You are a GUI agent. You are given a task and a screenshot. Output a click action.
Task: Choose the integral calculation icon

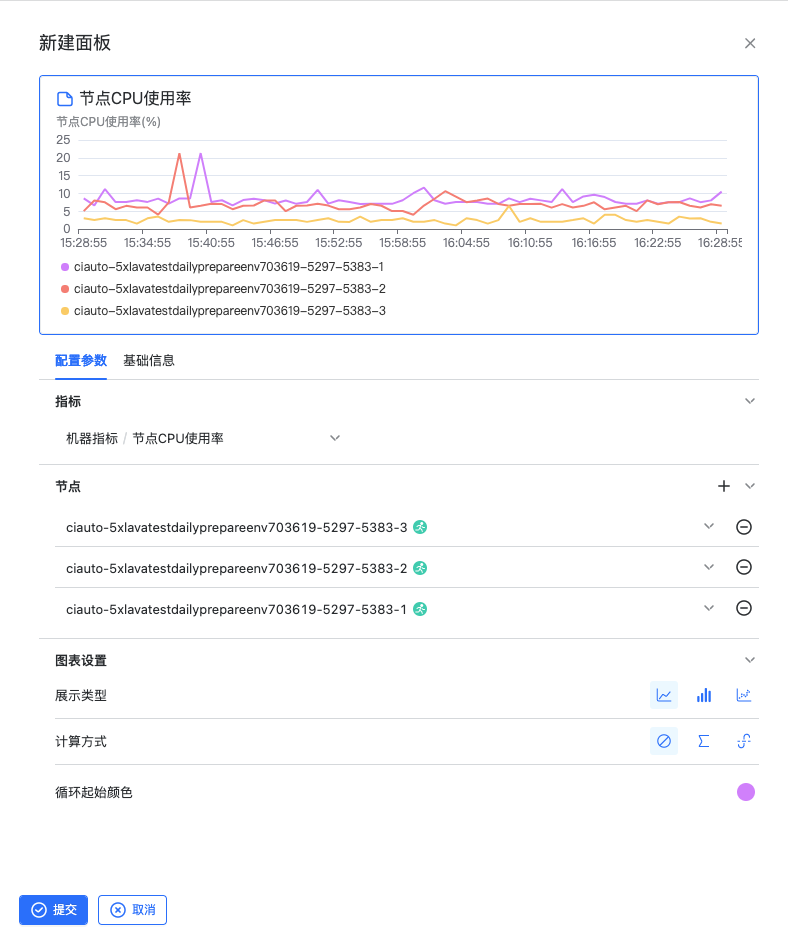pyautogui.click(x=744, y=741)
